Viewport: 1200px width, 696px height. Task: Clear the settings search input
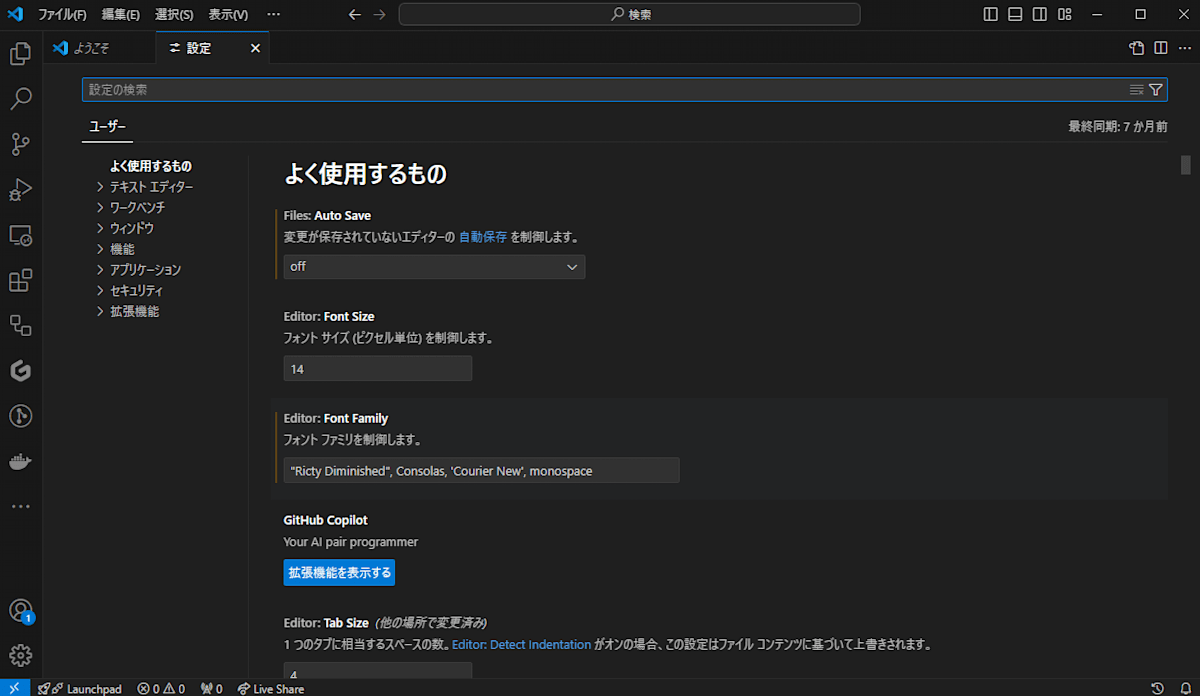coord(1136,90)
